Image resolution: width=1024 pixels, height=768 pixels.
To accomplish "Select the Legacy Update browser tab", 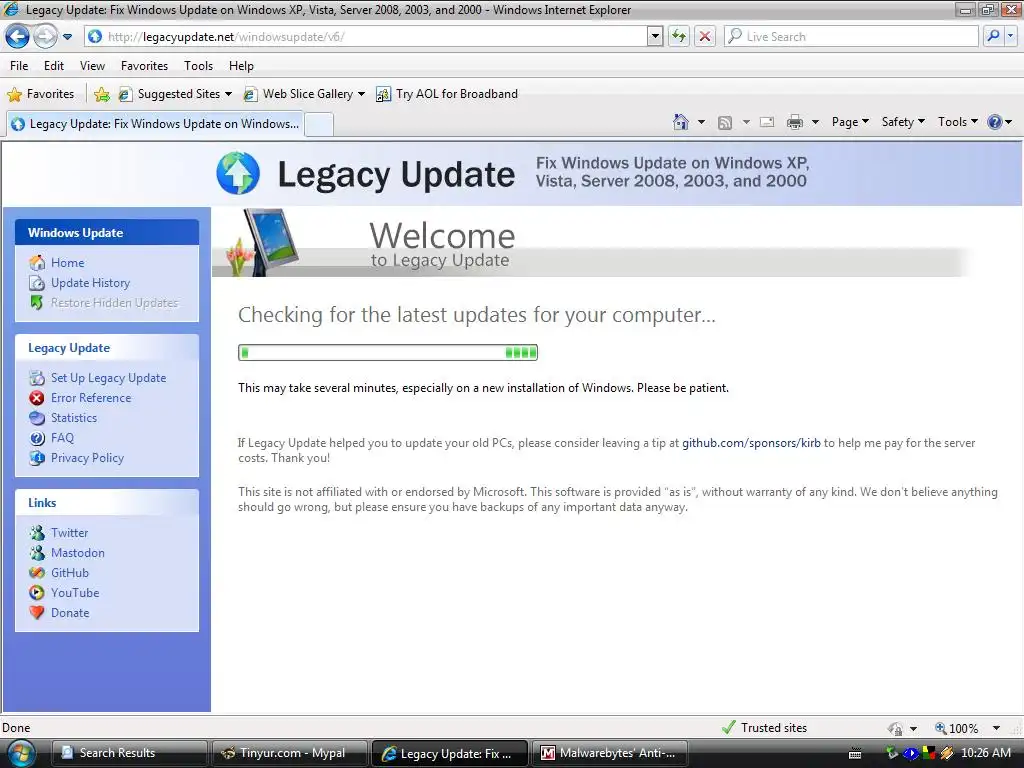I will (155, 124).
